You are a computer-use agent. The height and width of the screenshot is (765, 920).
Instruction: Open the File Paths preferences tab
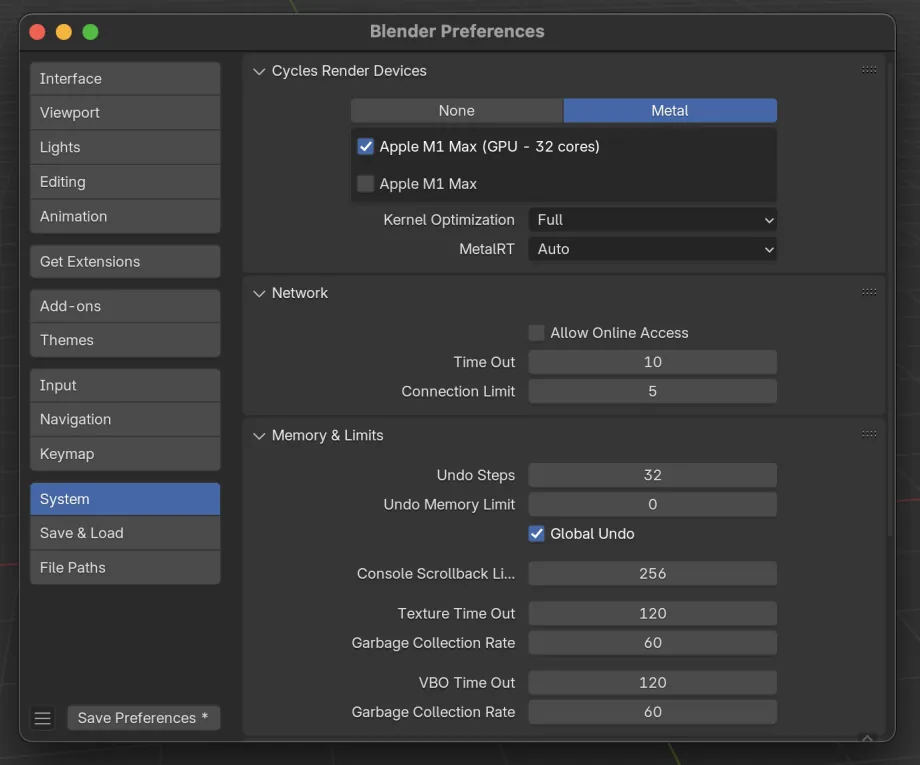125,568
